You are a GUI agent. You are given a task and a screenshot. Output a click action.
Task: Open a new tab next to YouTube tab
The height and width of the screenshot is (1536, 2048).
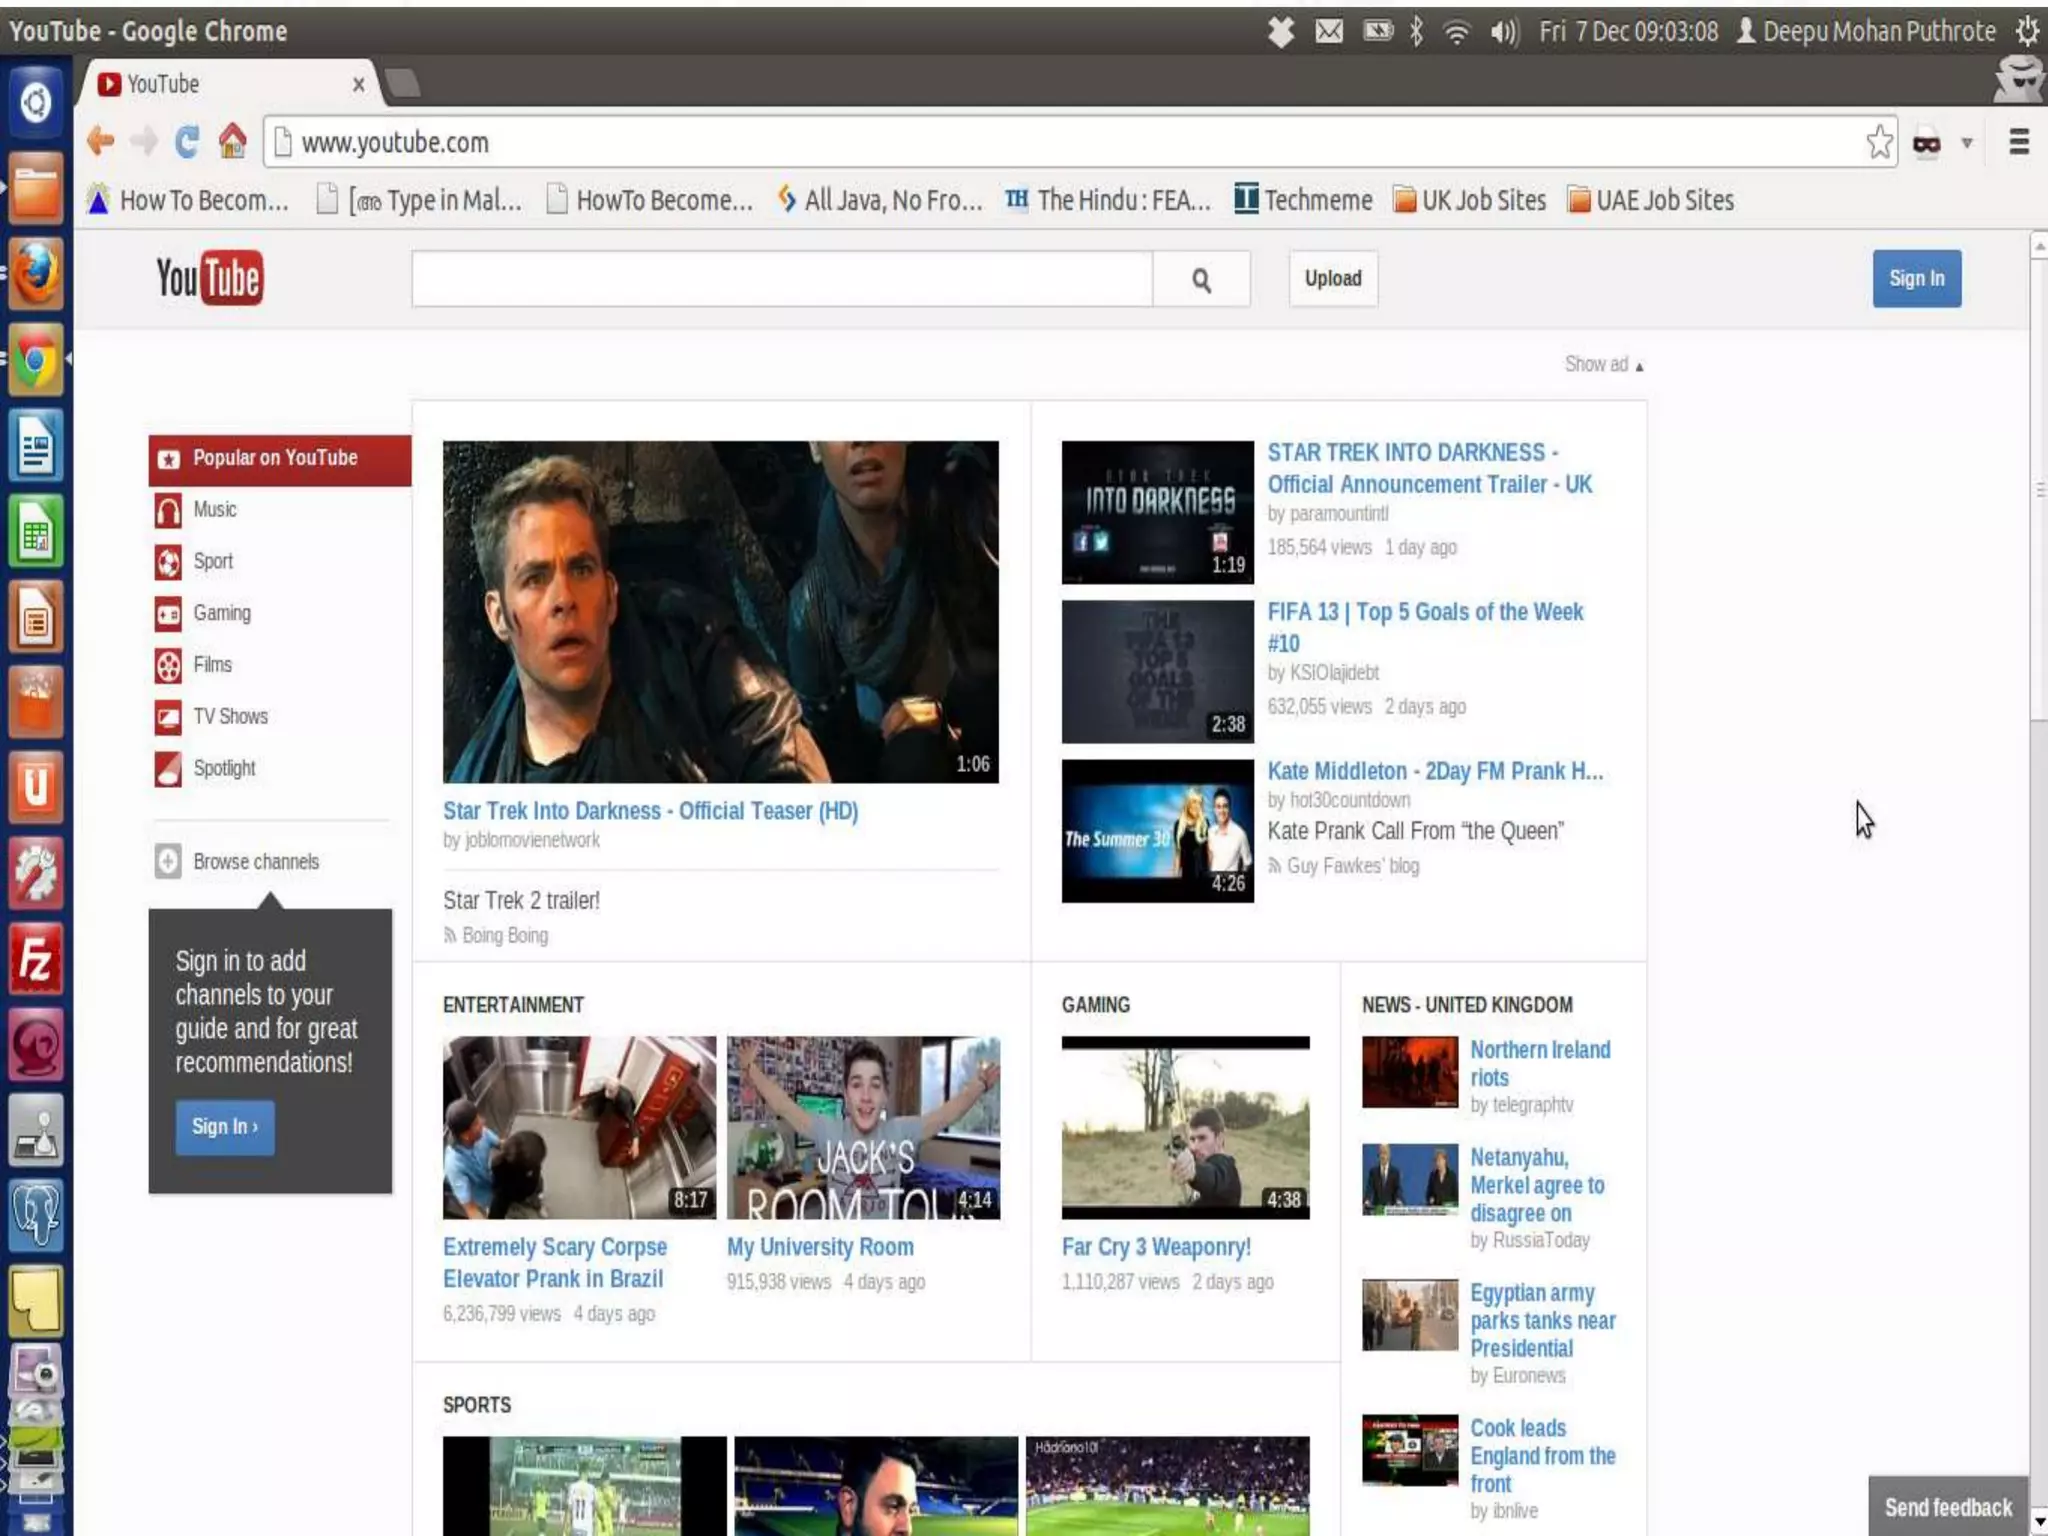[x=403, y=83]
